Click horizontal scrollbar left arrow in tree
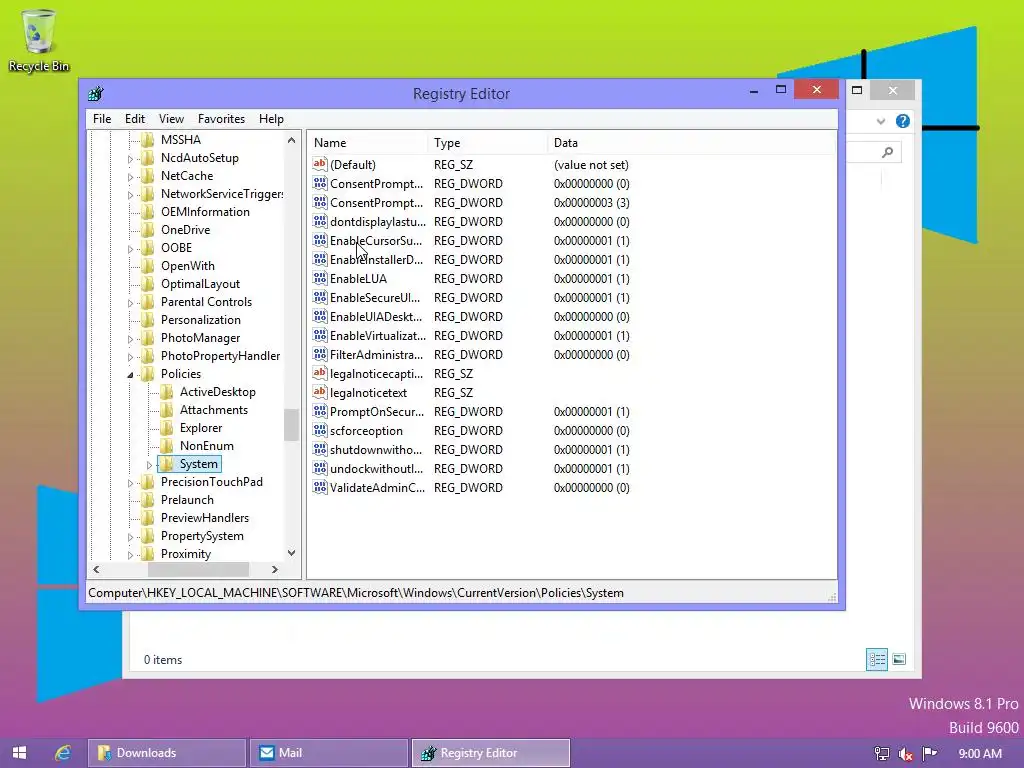This screenshot has height=768, width=1024. coord(97,569)
